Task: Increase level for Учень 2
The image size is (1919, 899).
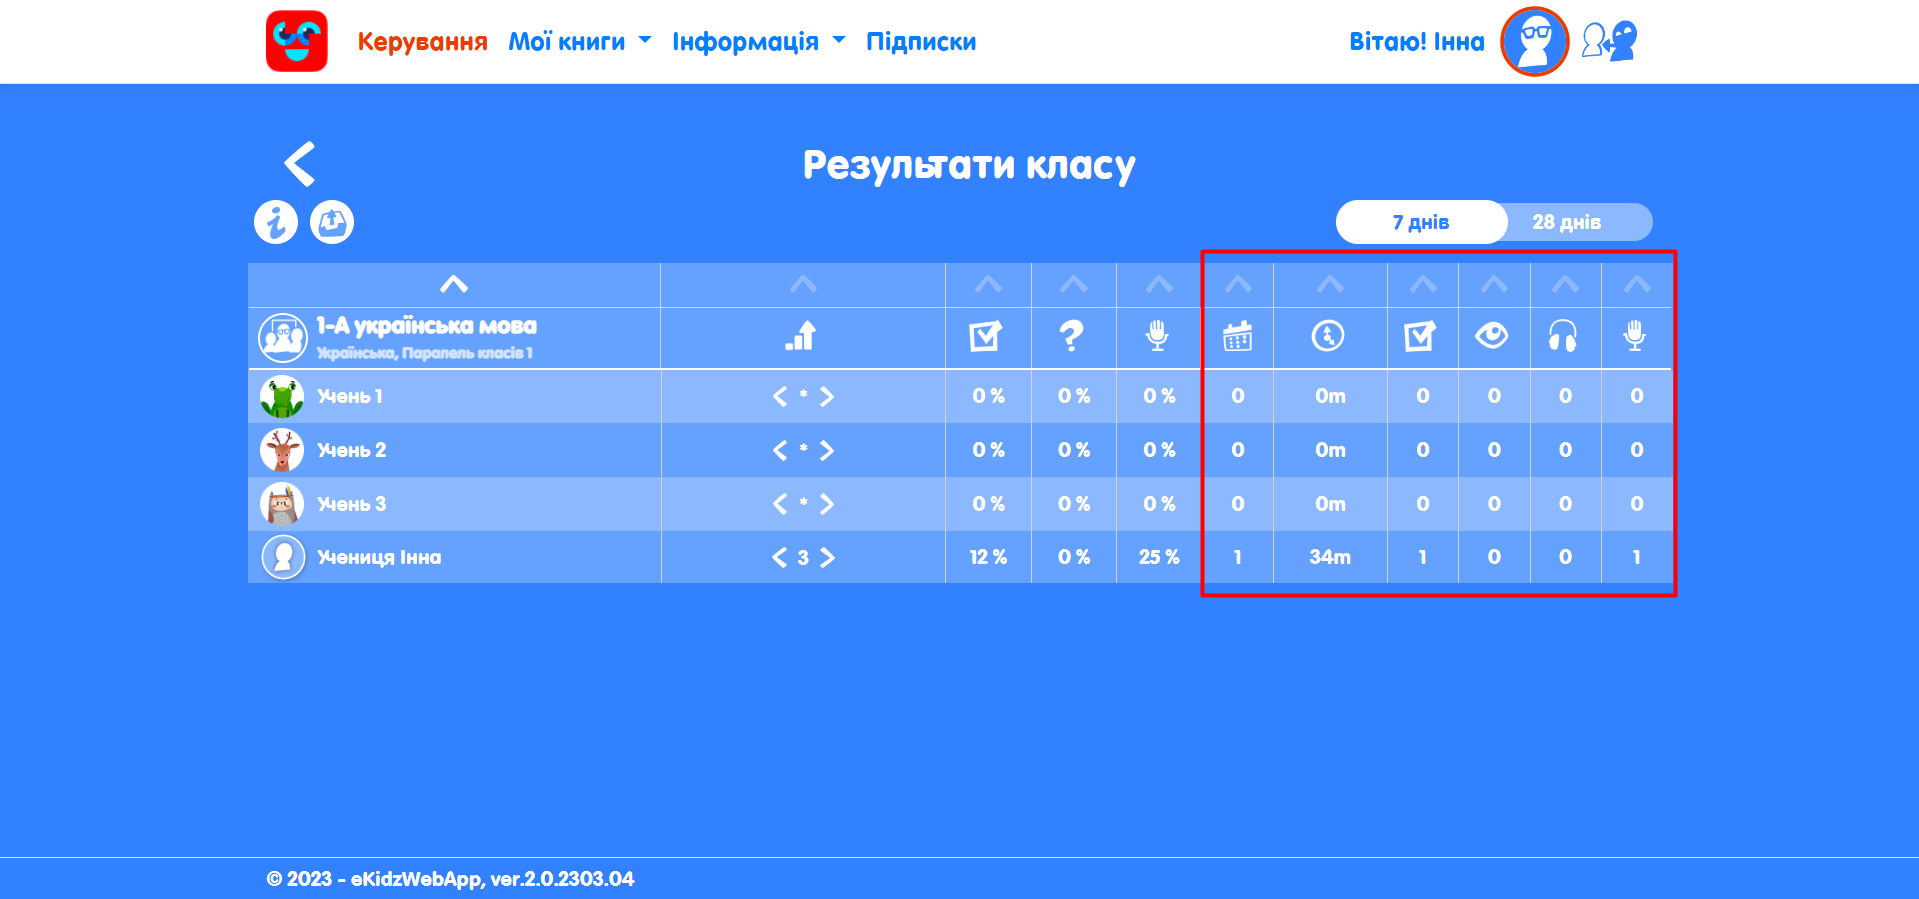Action: [827, 450]
